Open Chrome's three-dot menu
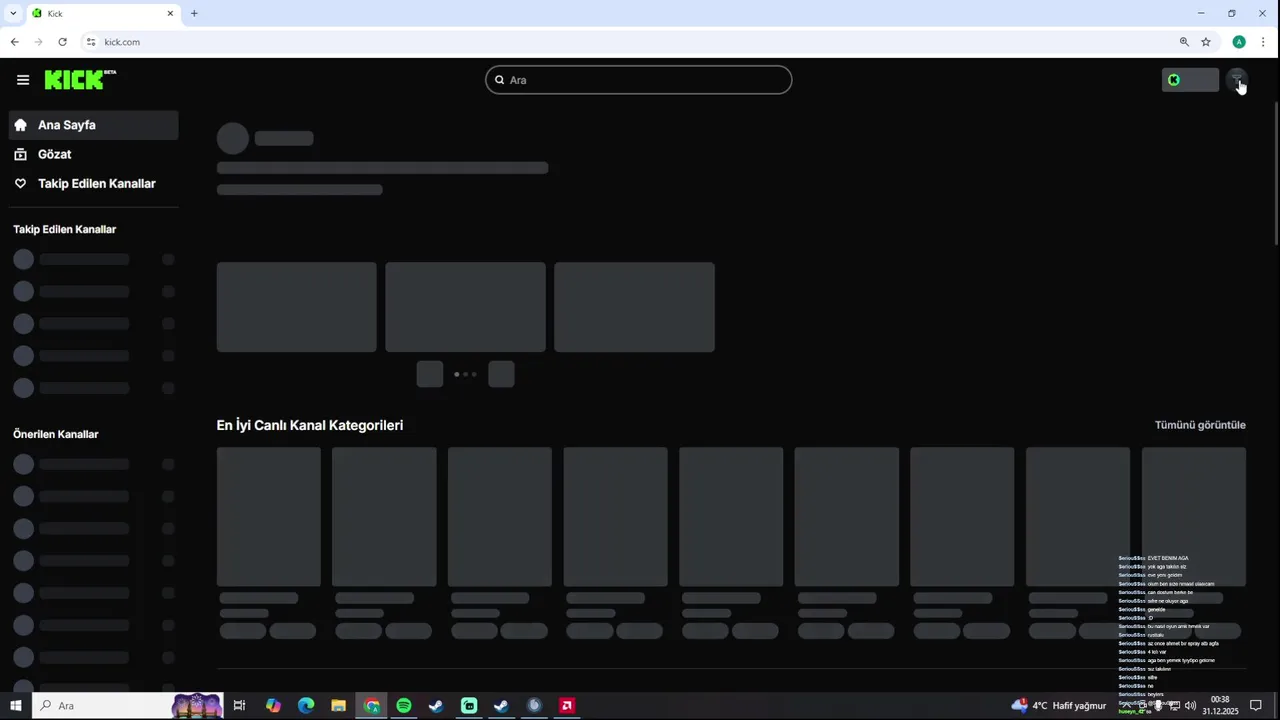 pos(1263,42)
